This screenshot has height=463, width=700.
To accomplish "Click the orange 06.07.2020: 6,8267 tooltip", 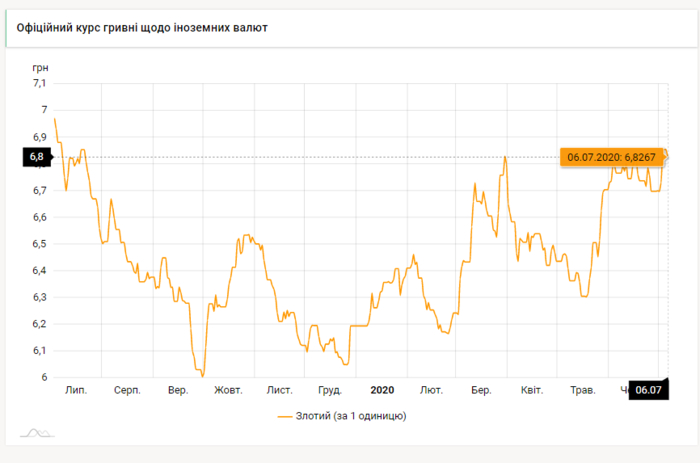I will click(610, 157).
